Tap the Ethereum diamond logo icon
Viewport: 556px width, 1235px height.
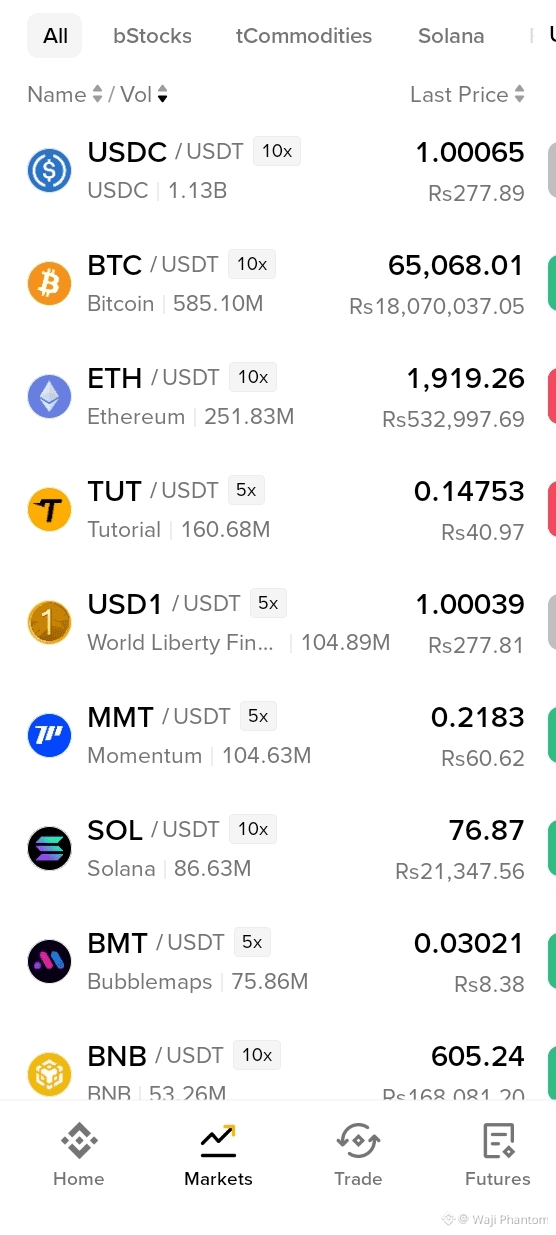click(49, 397)
